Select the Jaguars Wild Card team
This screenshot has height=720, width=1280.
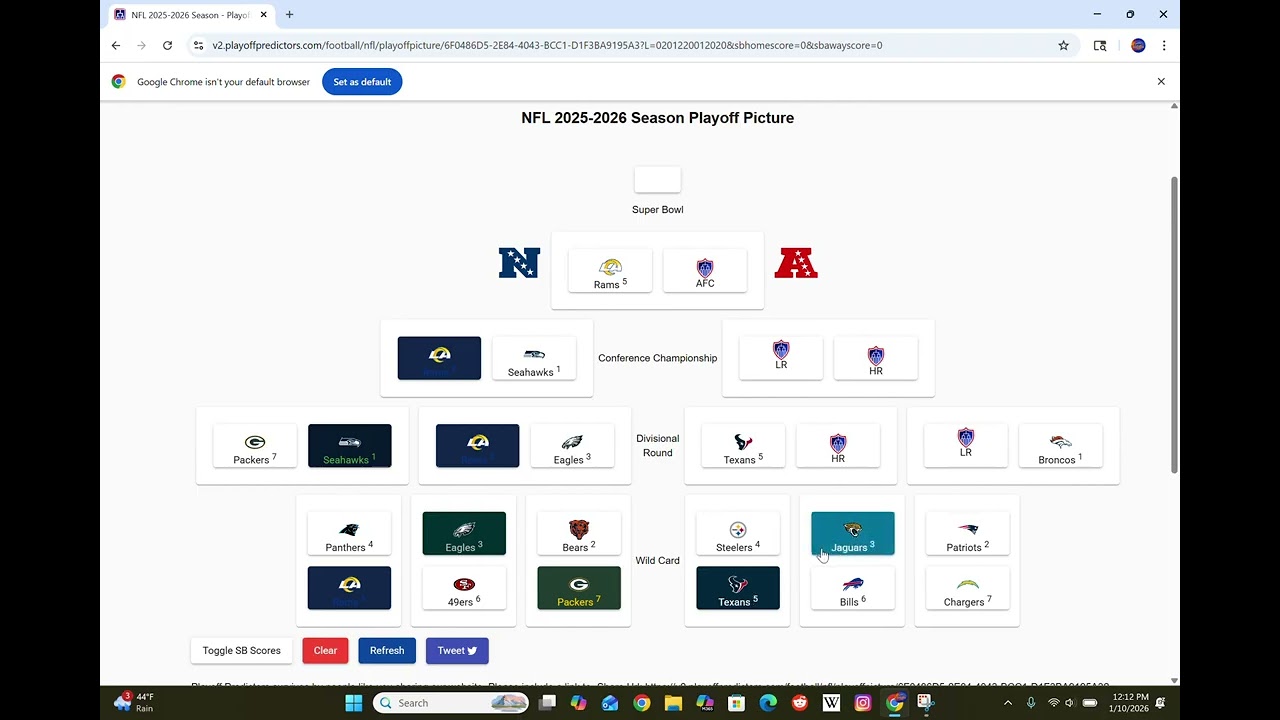[853, 534]
